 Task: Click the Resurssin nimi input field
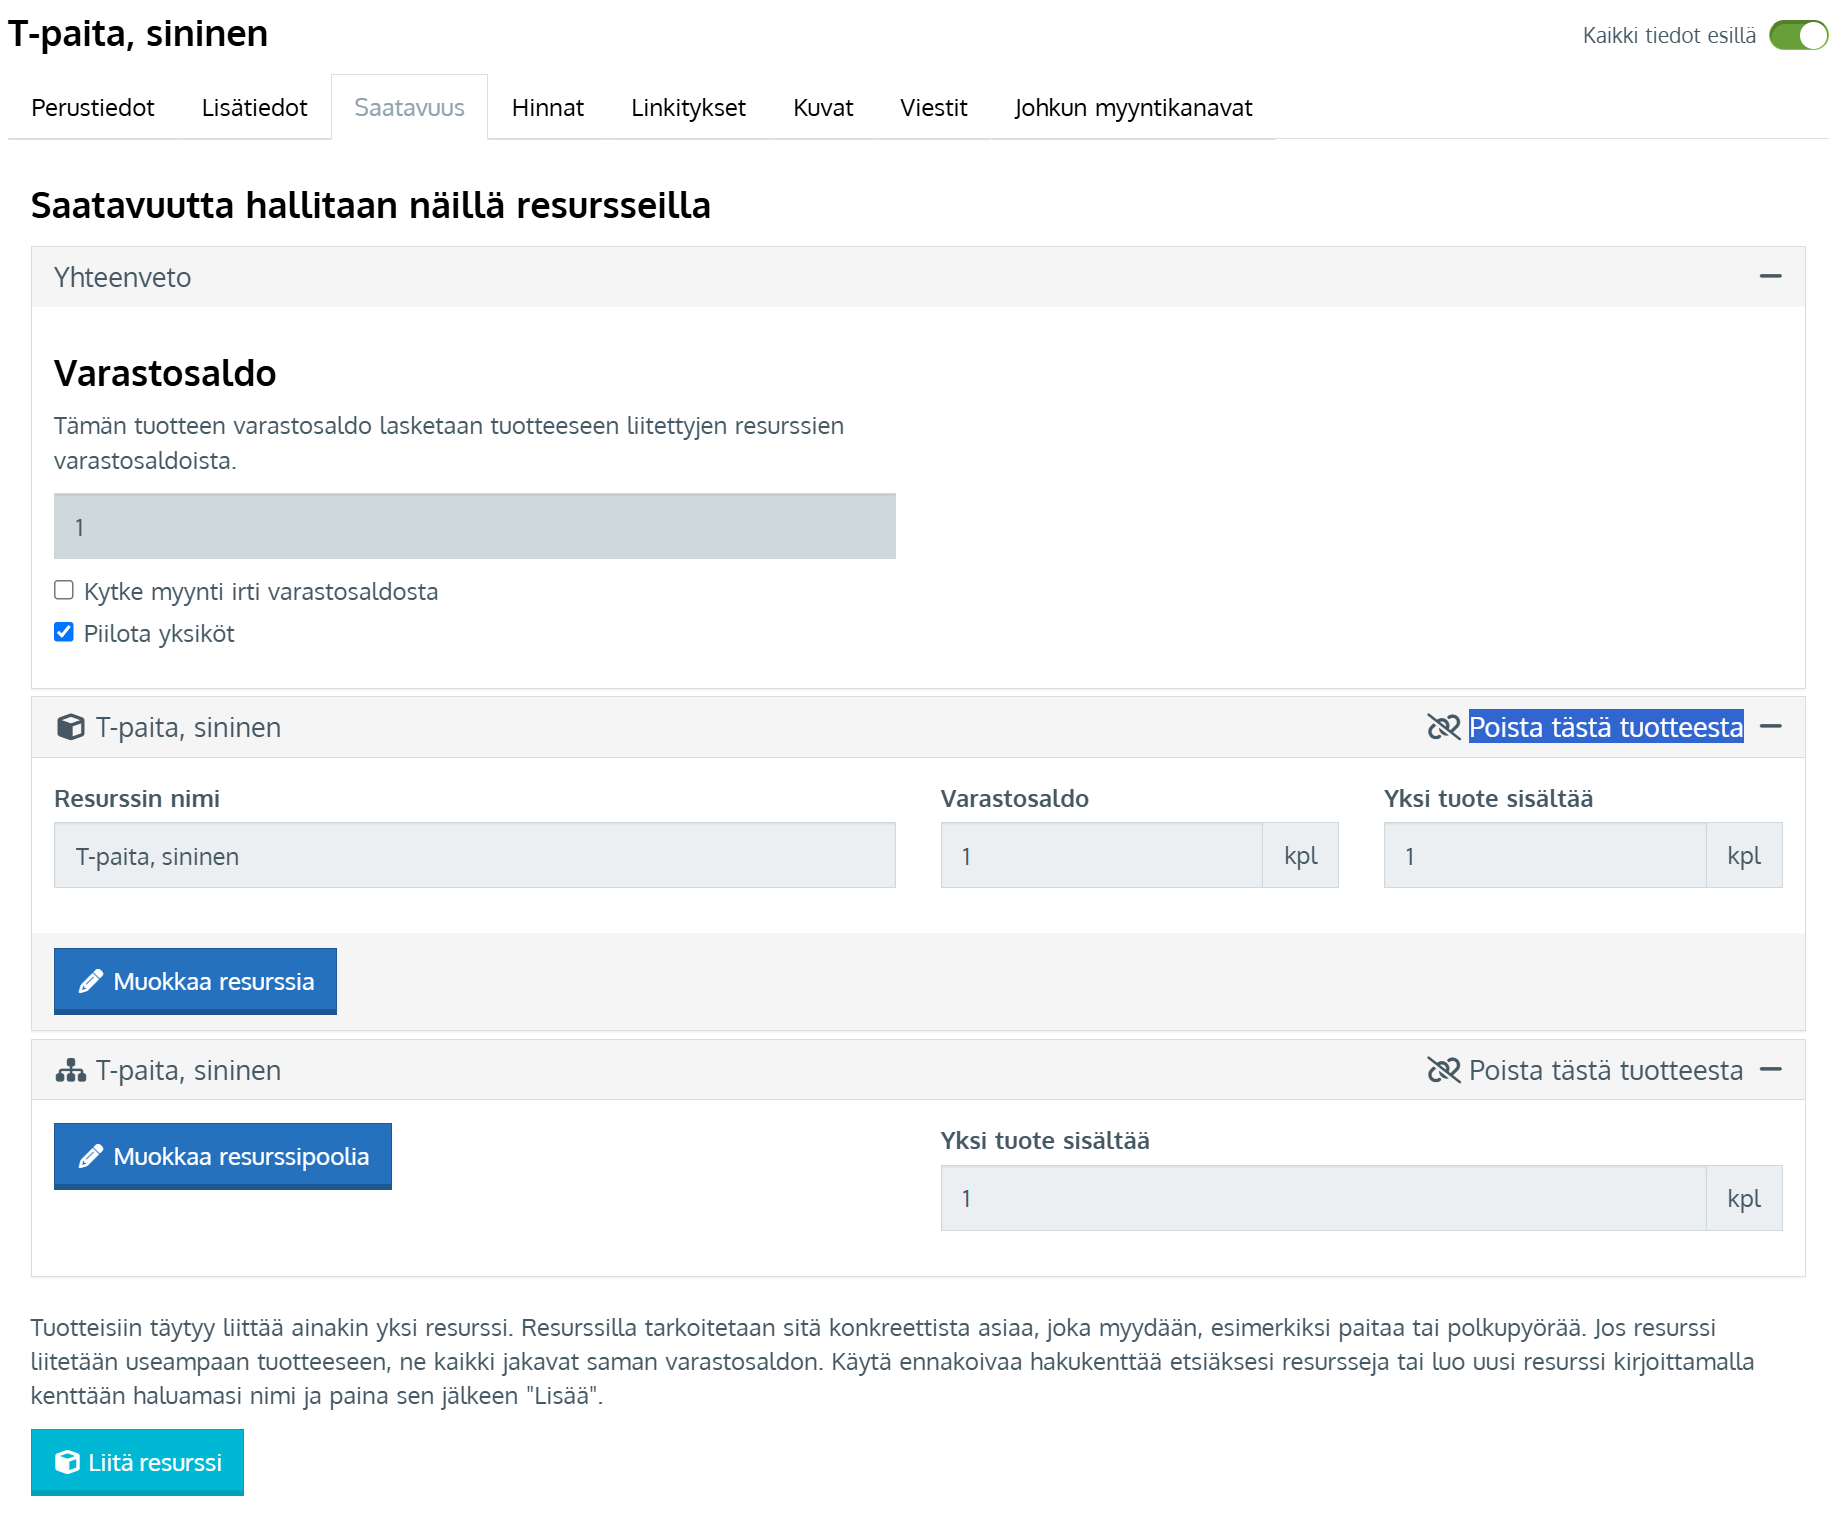pos(474,855)
